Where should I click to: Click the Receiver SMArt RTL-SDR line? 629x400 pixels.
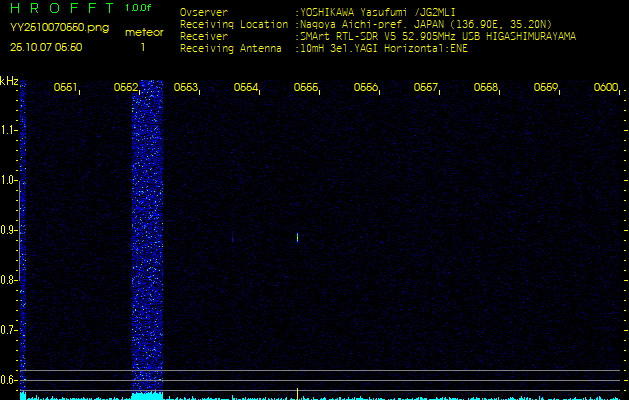(378, 37)
